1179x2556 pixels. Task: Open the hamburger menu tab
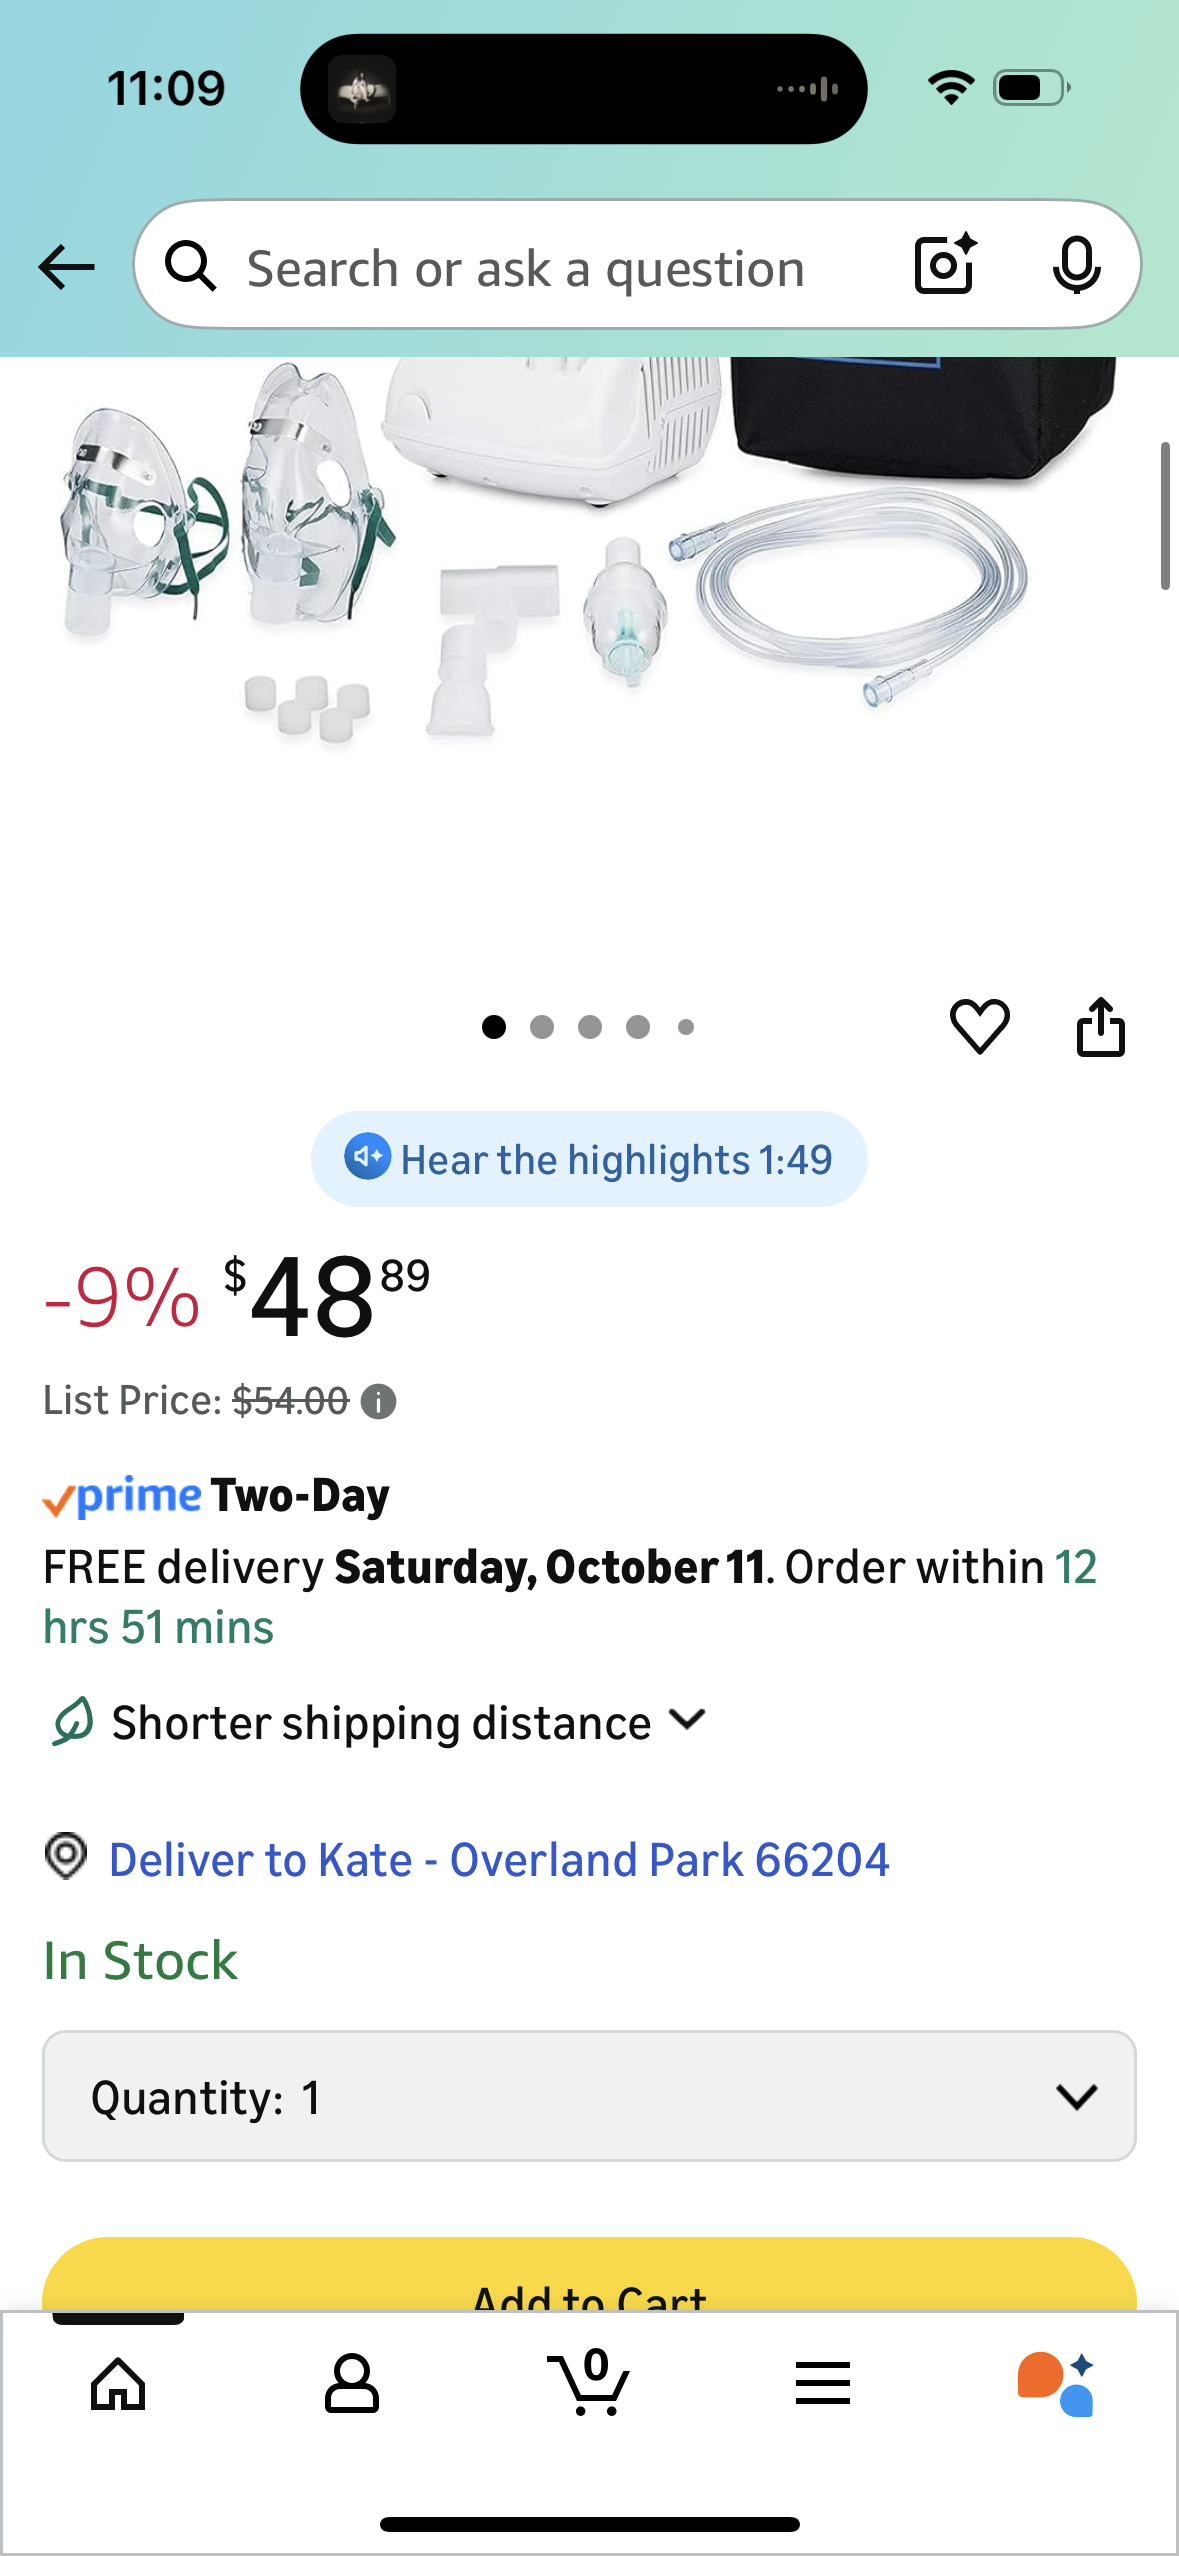pyautogui.click(x=823, y=2384)
